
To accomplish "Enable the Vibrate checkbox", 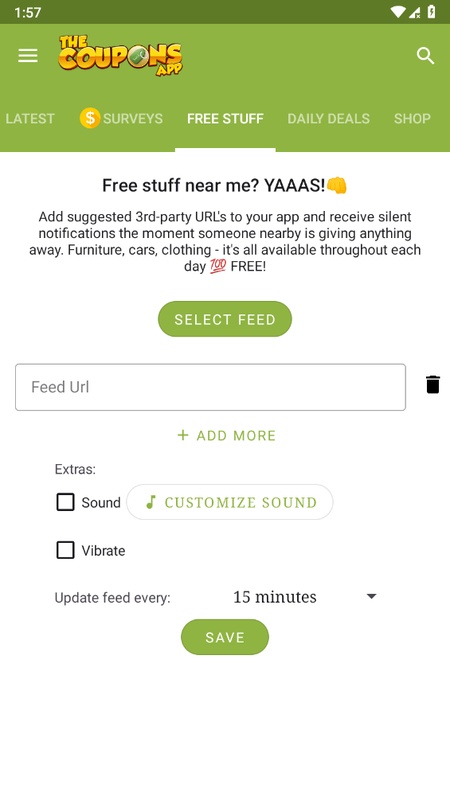I will (x=65, y=550).
